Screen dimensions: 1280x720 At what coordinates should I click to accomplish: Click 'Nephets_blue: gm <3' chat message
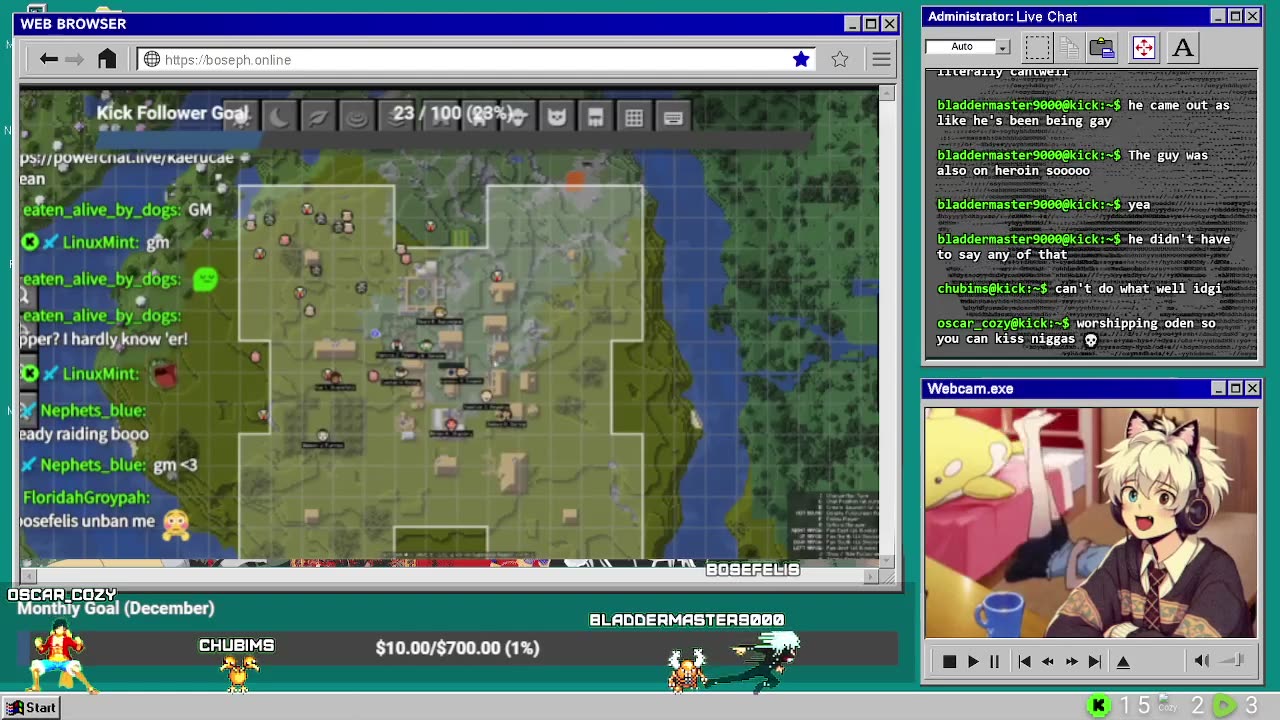click(x=109, y=465)
